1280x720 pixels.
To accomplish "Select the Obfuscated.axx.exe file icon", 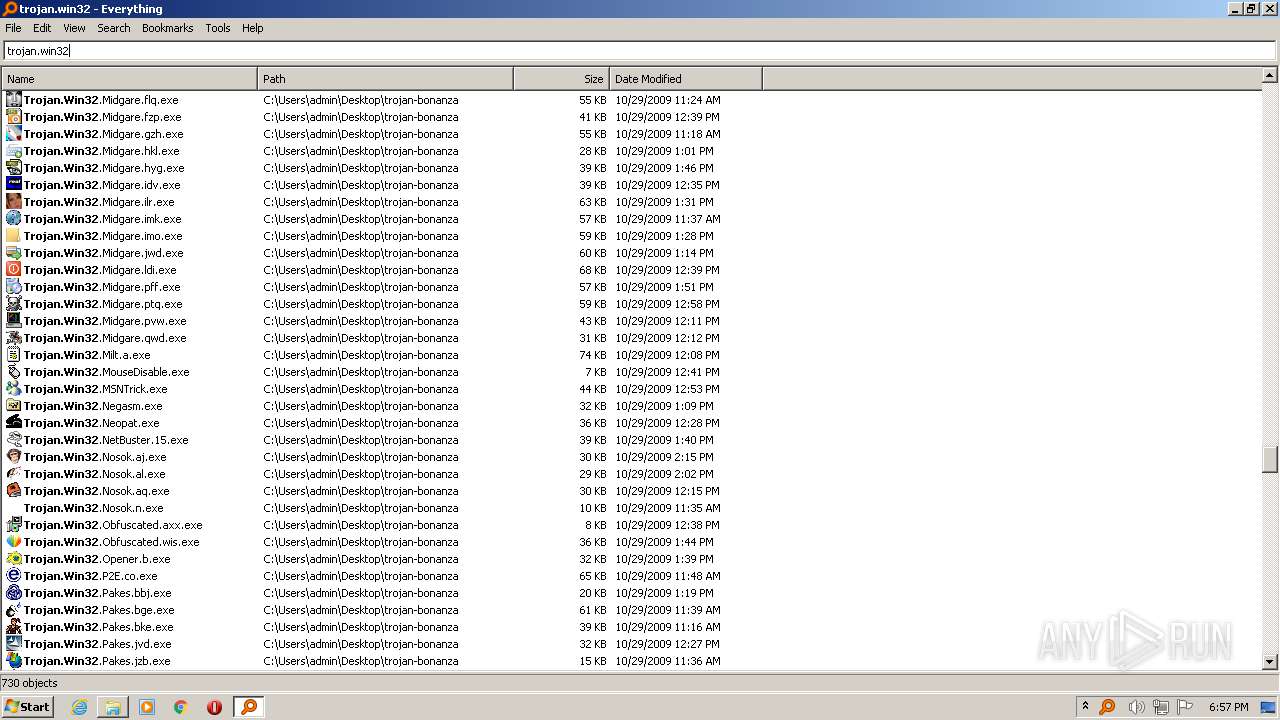I will point(14,525).
